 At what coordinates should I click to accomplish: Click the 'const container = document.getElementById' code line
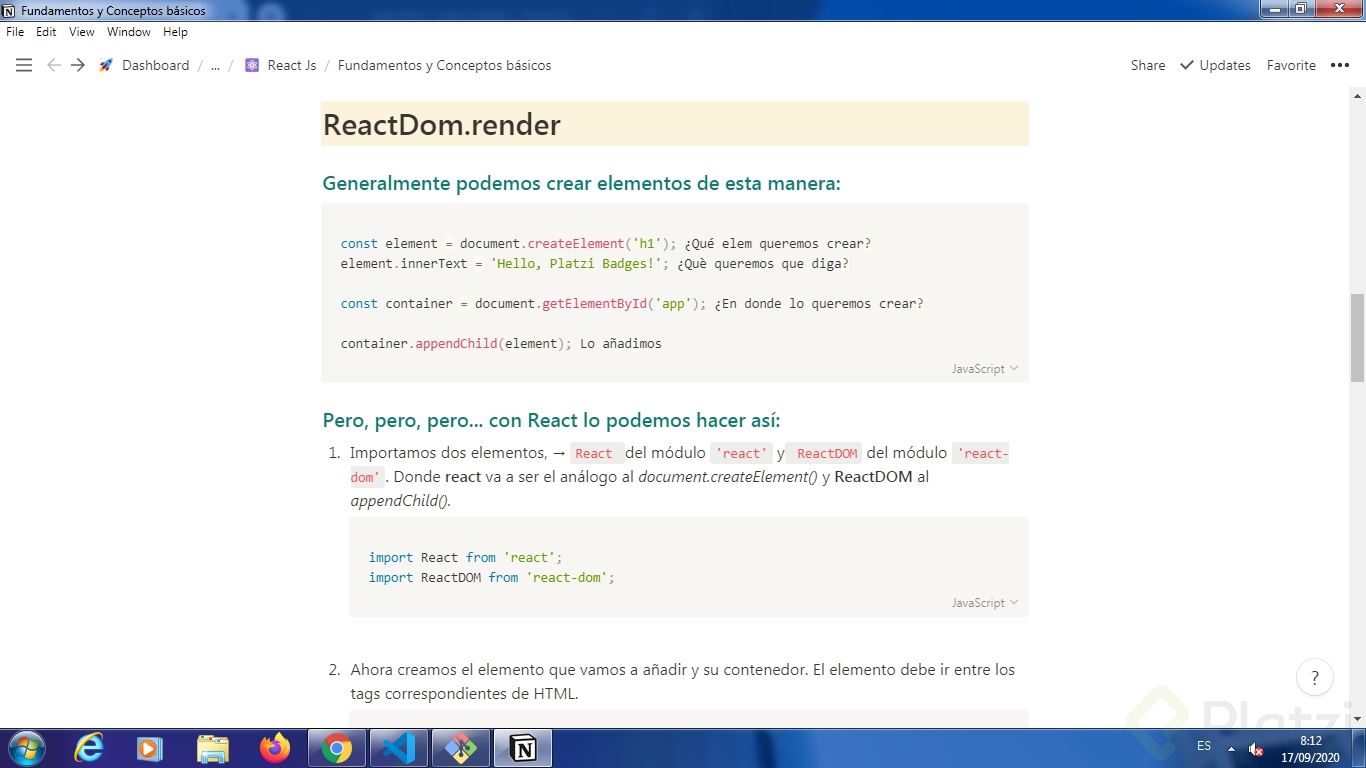point(632,304)
